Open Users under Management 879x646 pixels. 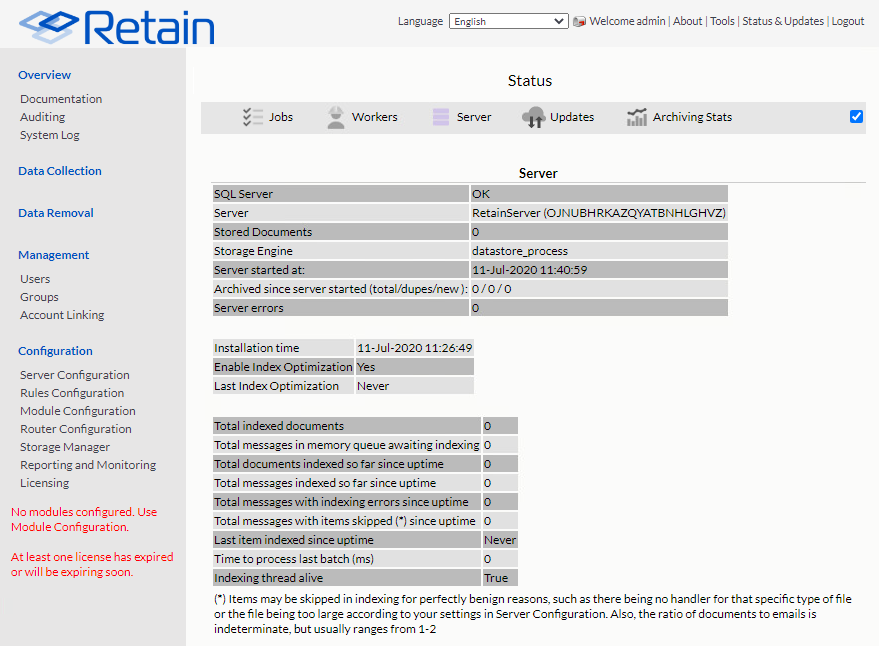pyautogui.click(x=35, y=279)
